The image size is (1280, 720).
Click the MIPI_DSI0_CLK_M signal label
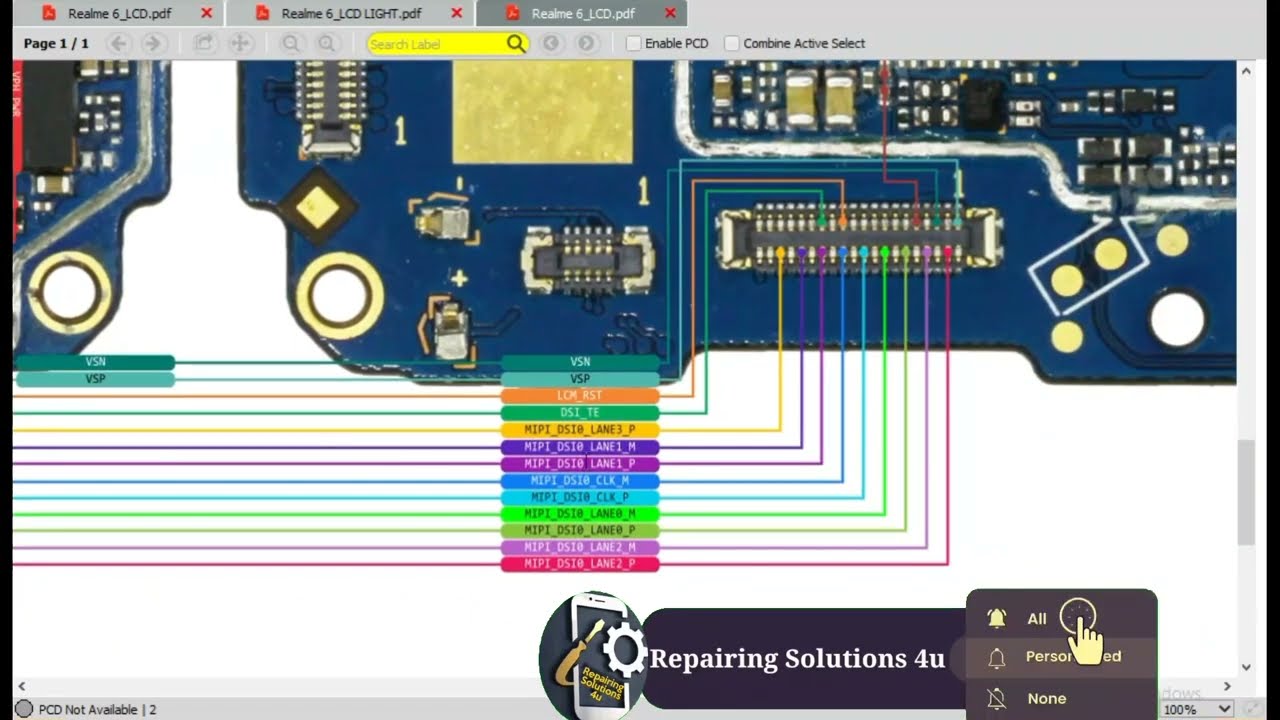(x=580, y=481)
